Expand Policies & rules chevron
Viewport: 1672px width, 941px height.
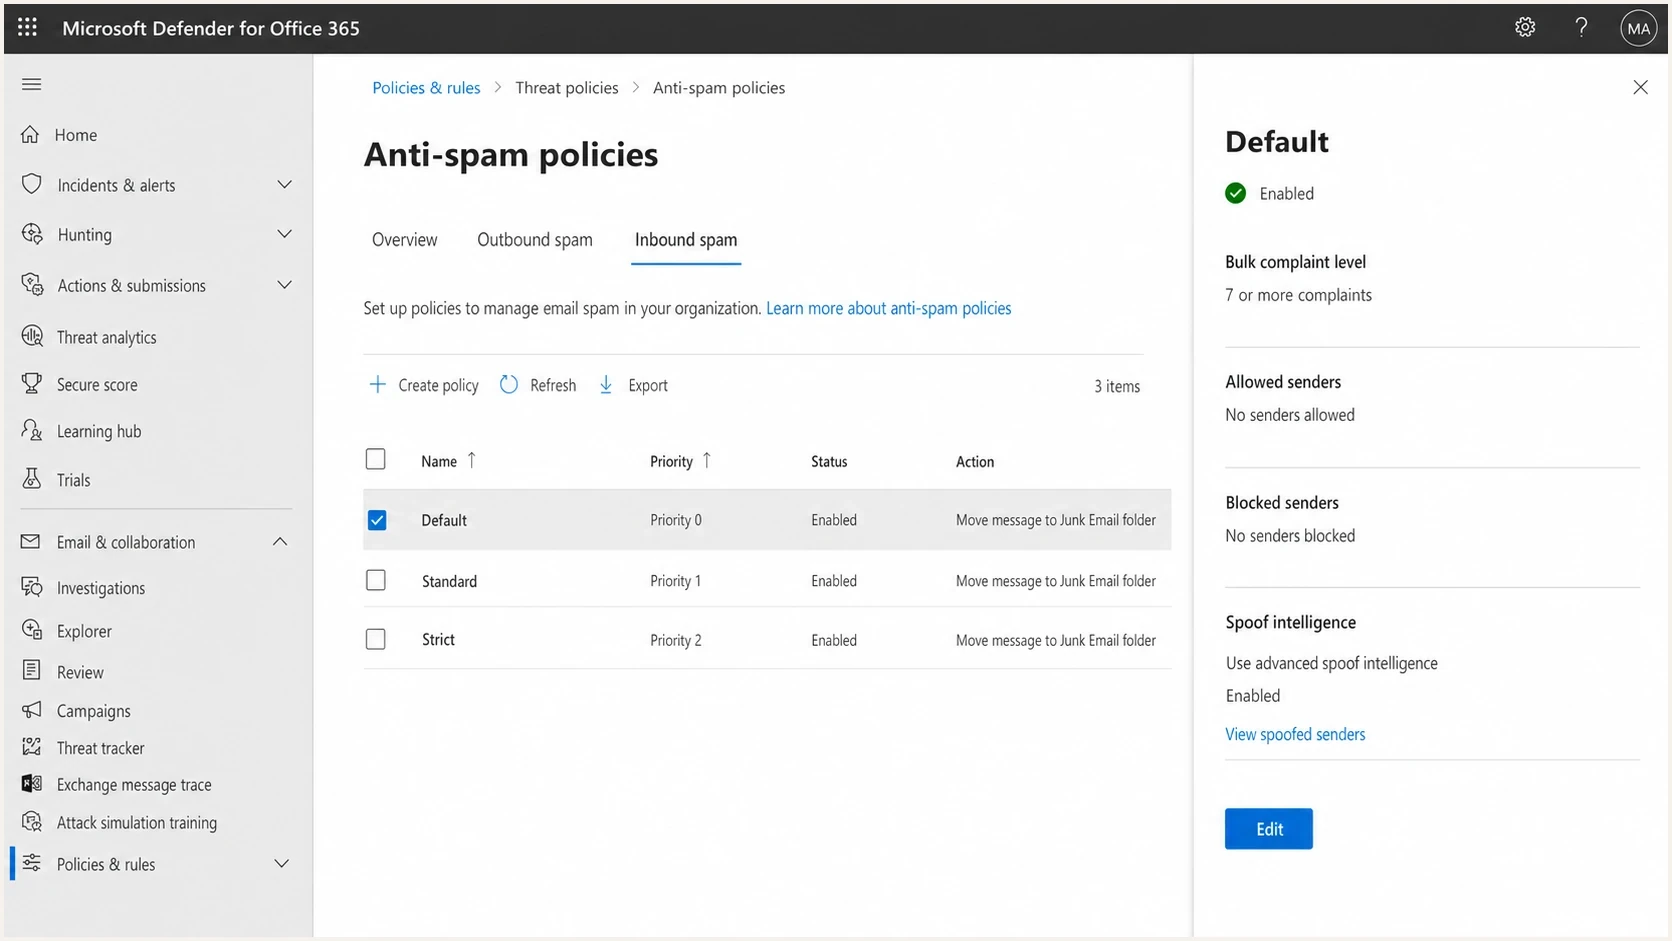282,863
